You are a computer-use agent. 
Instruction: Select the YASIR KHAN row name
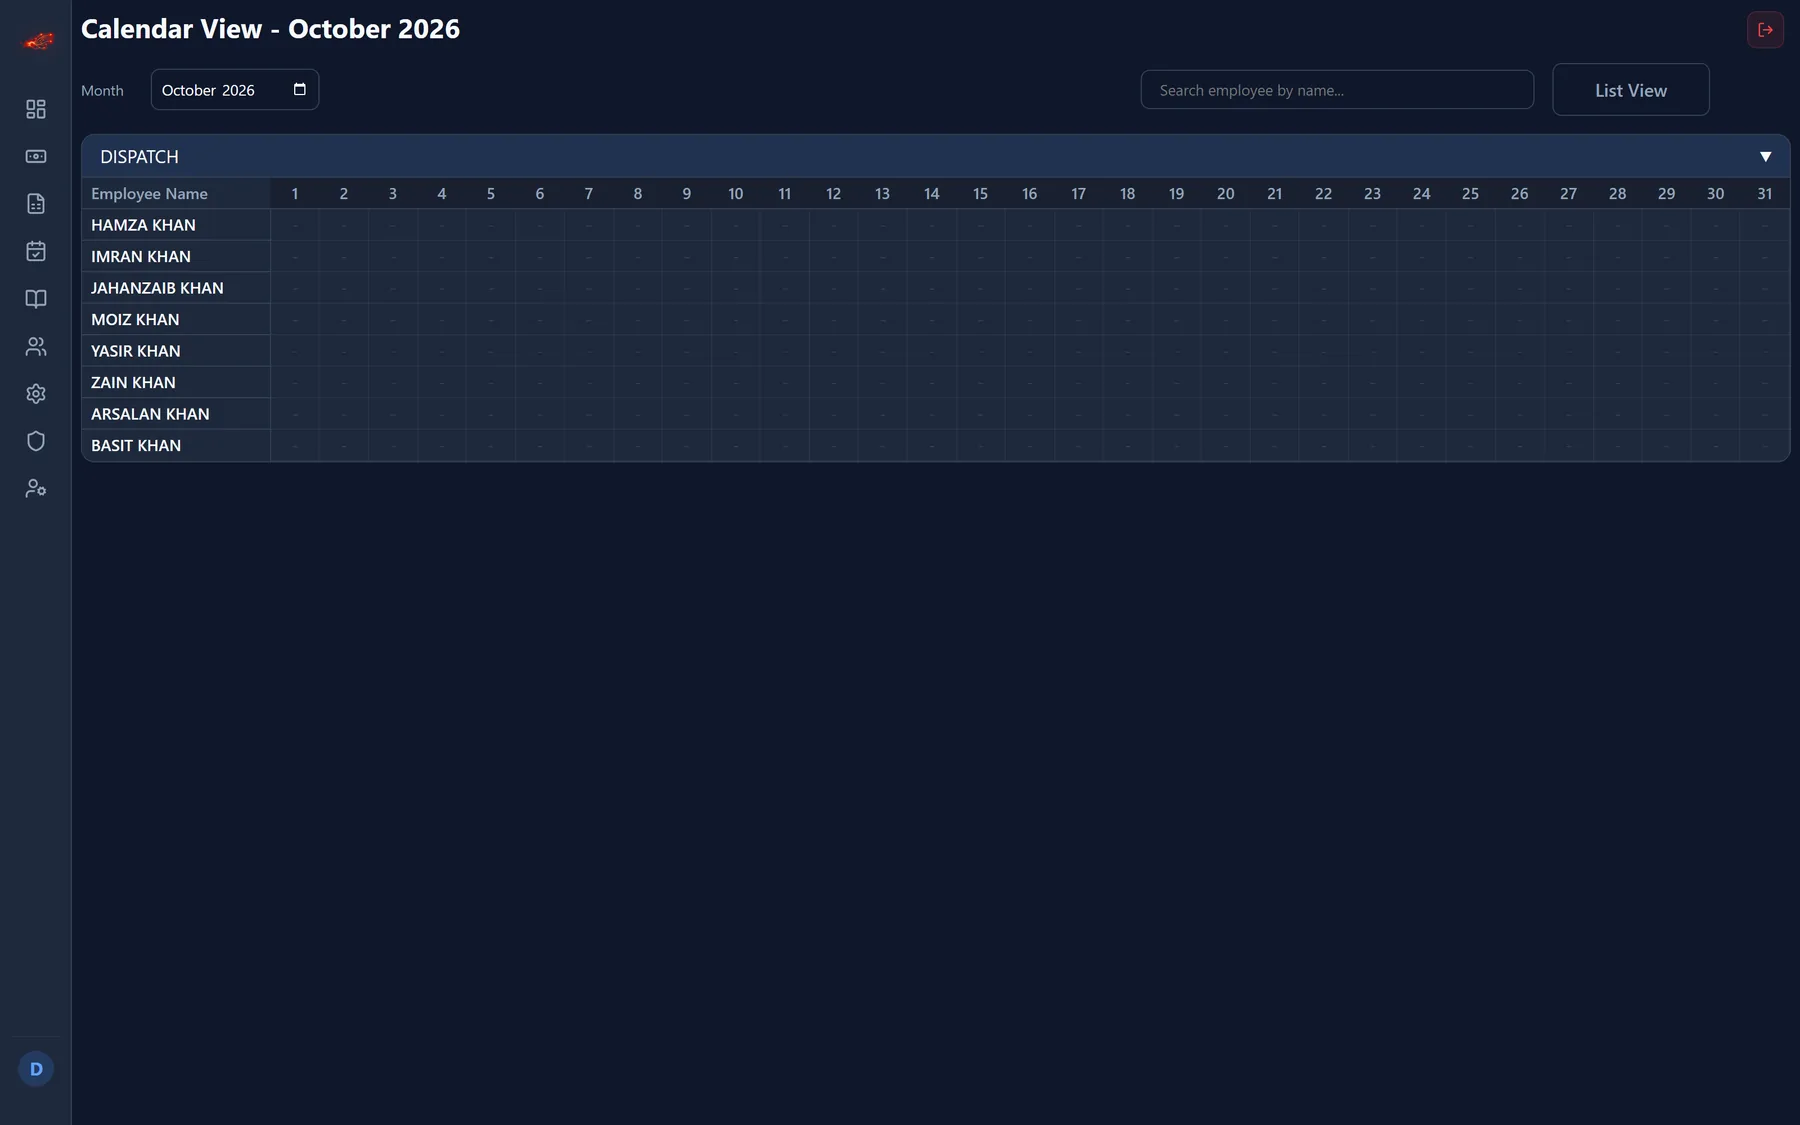point(136,351)
